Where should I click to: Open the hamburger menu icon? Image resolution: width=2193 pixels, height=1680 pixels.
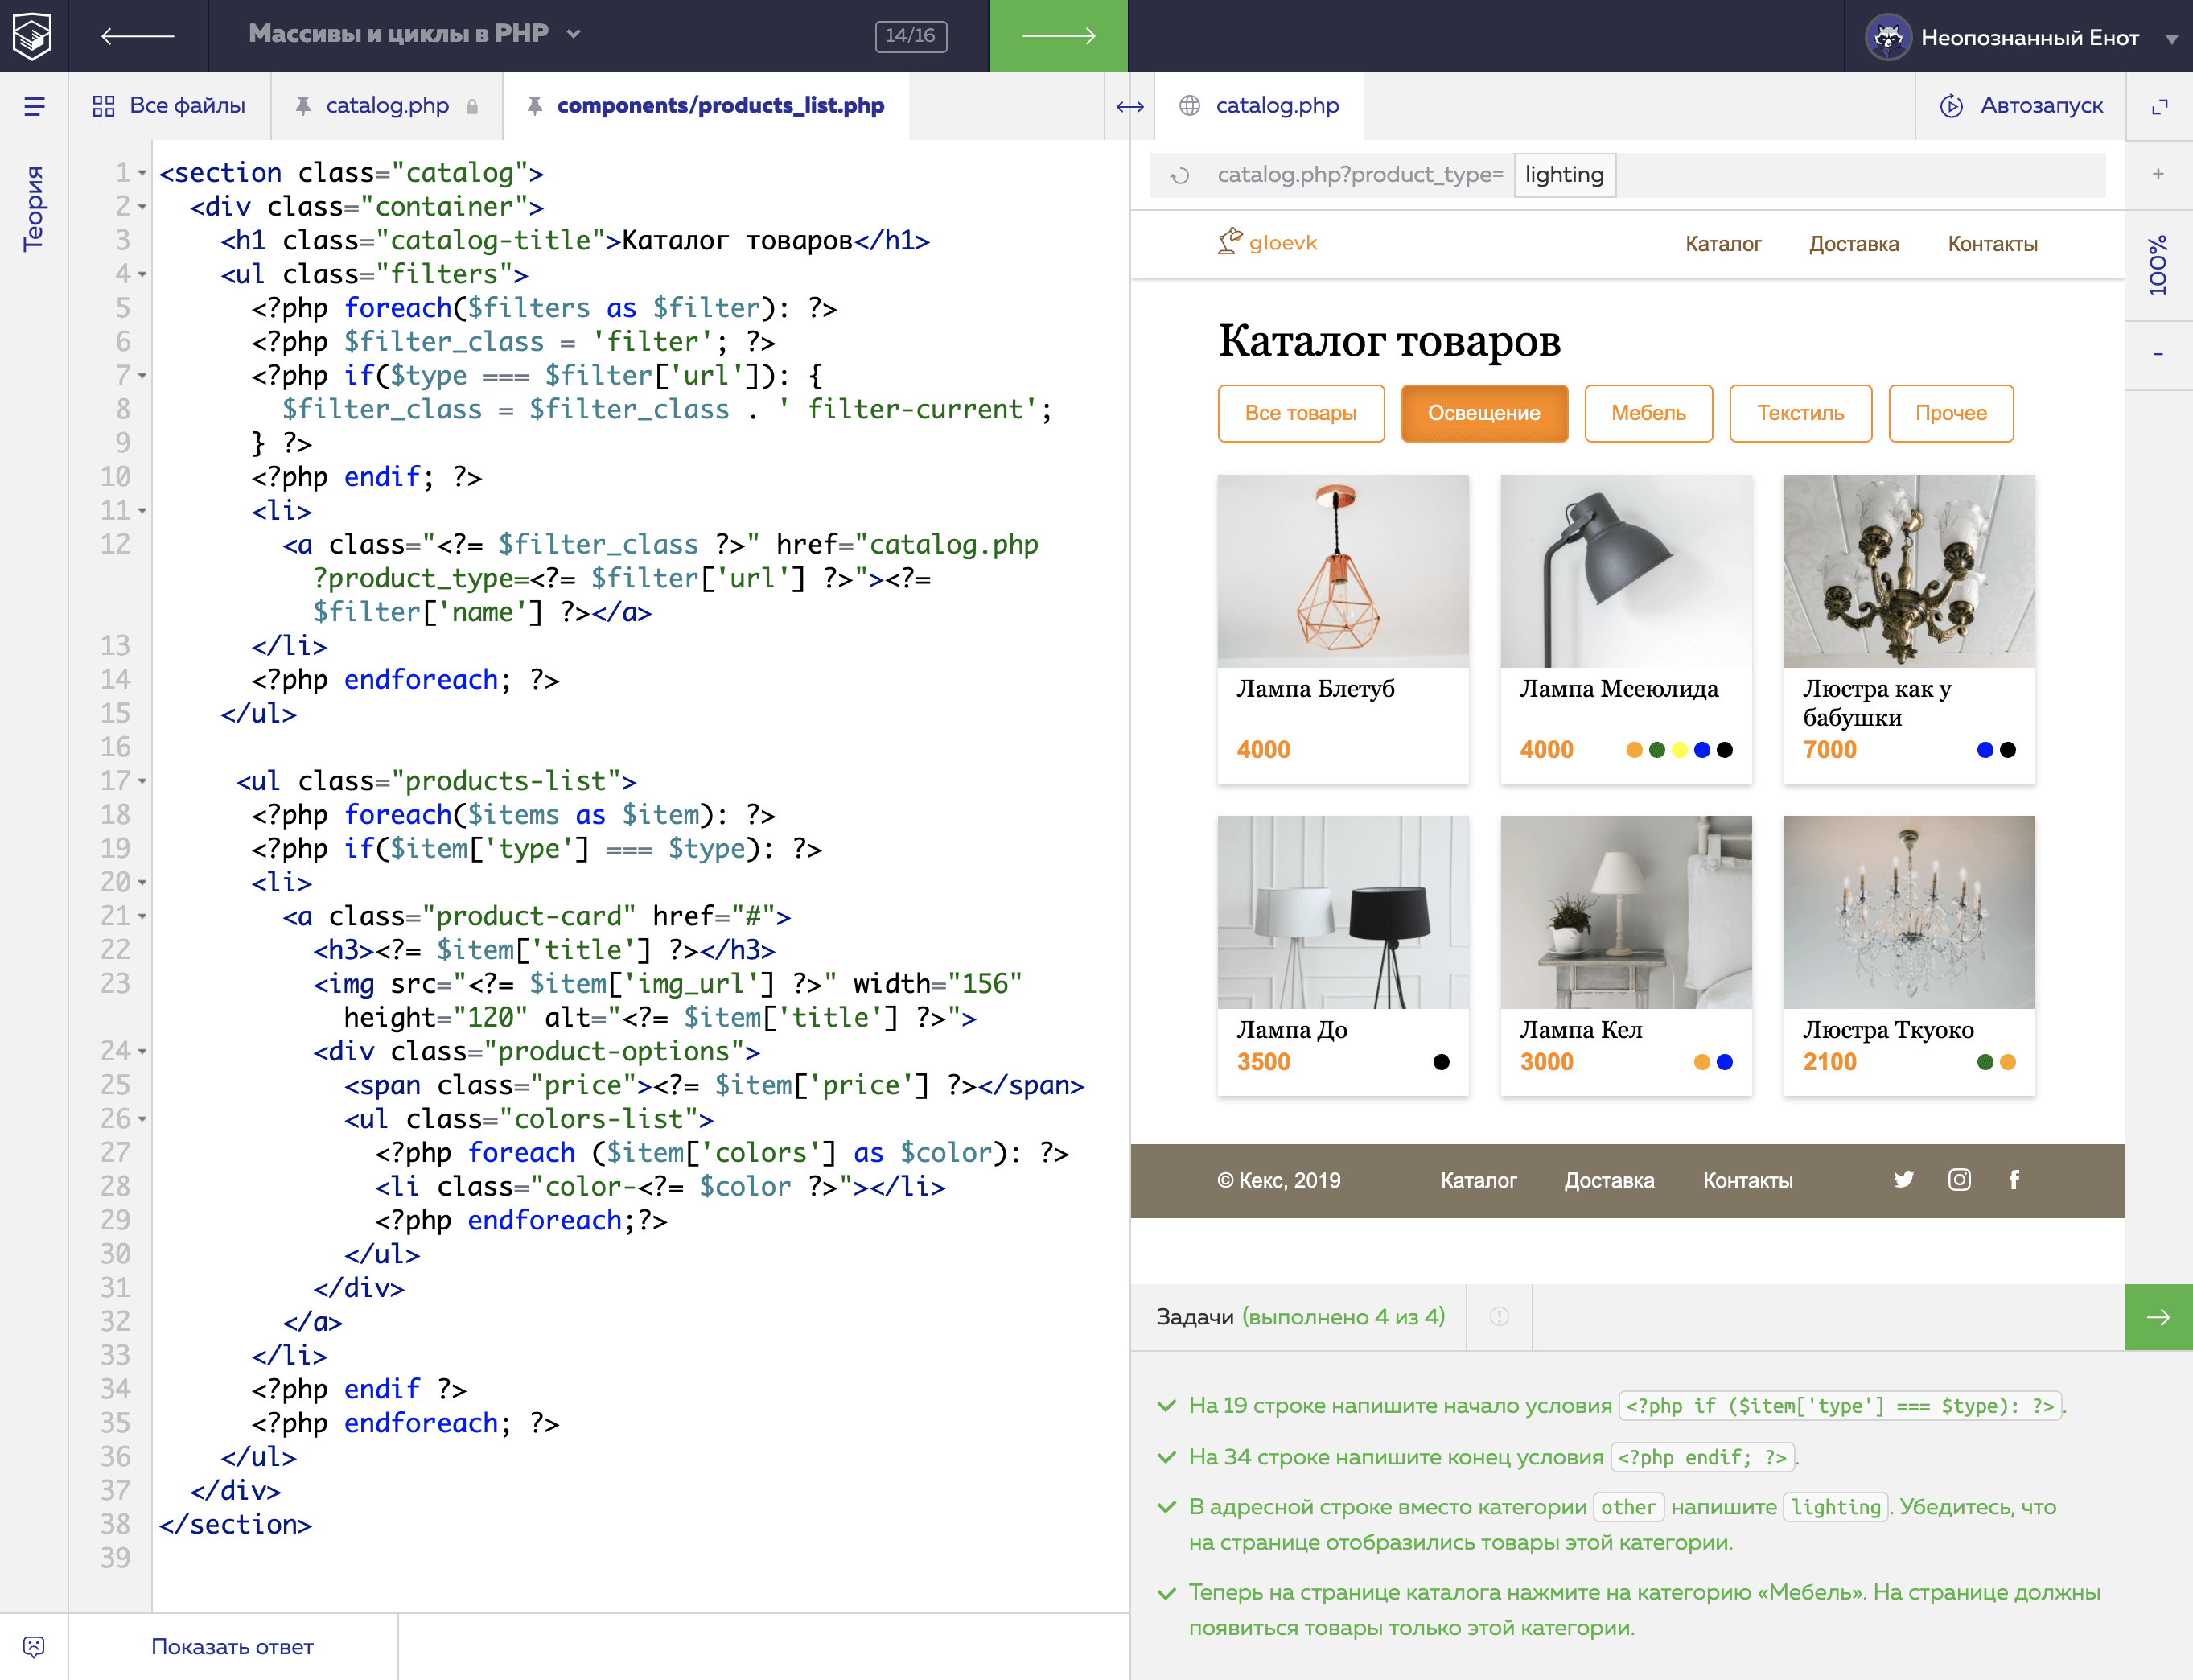click(x=34, y=106)
